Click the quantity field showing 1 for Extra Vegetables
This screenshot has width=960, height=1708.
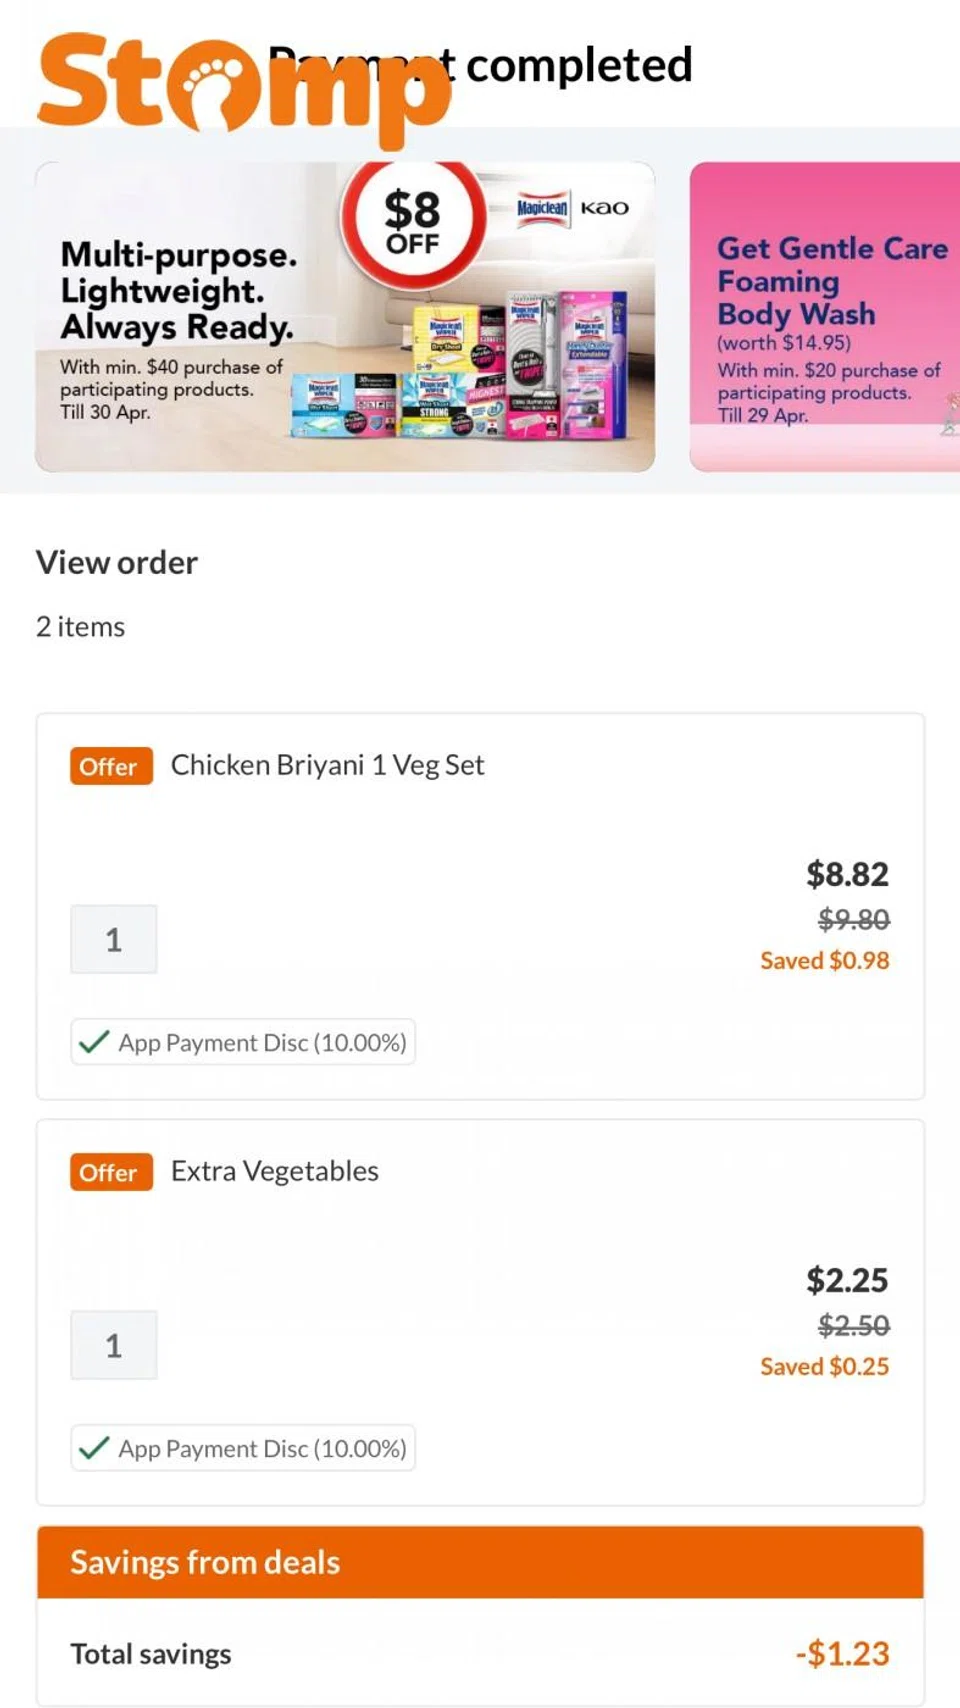point(113,1345)
